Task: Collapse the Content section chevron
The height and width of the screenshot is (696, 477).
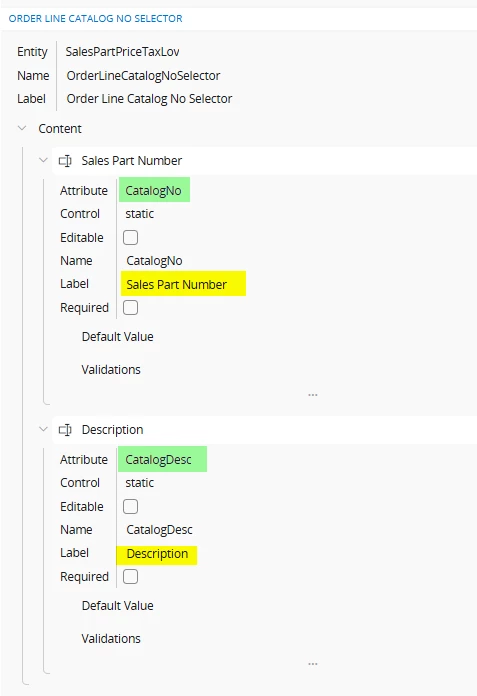Action: pos(22,128)
